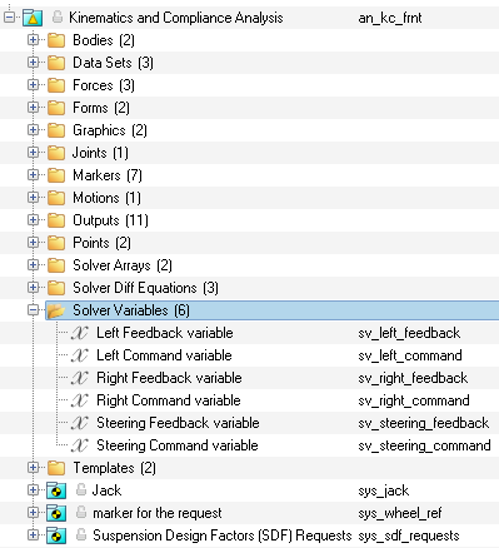Click the lock icon beside Jack

click(x=81, y=490)
